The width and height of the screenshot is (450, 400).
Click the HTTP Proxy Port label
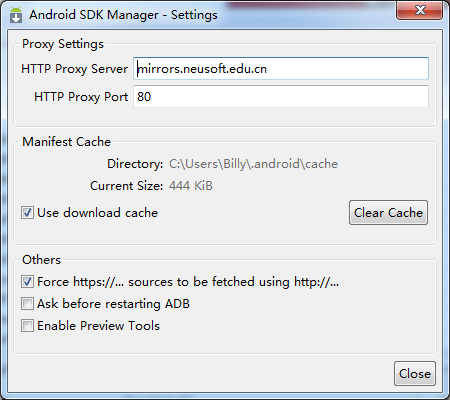pyautogui.click(x=81, y=97)
